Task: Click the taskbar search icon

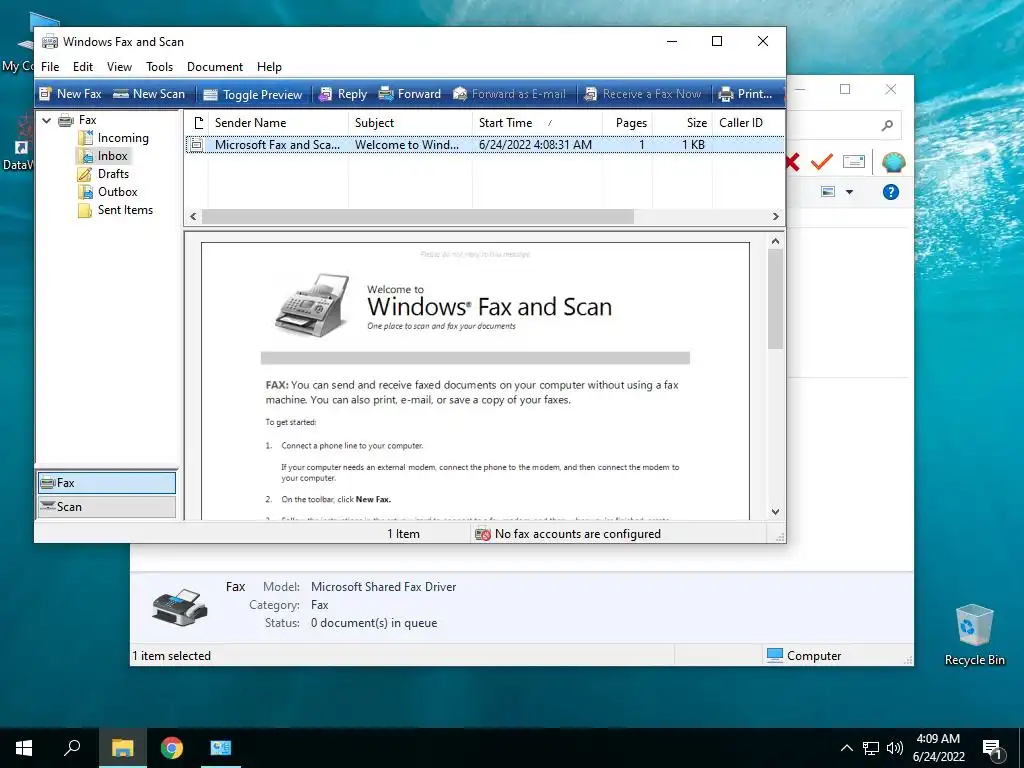Action: click(x=72, y=748)
